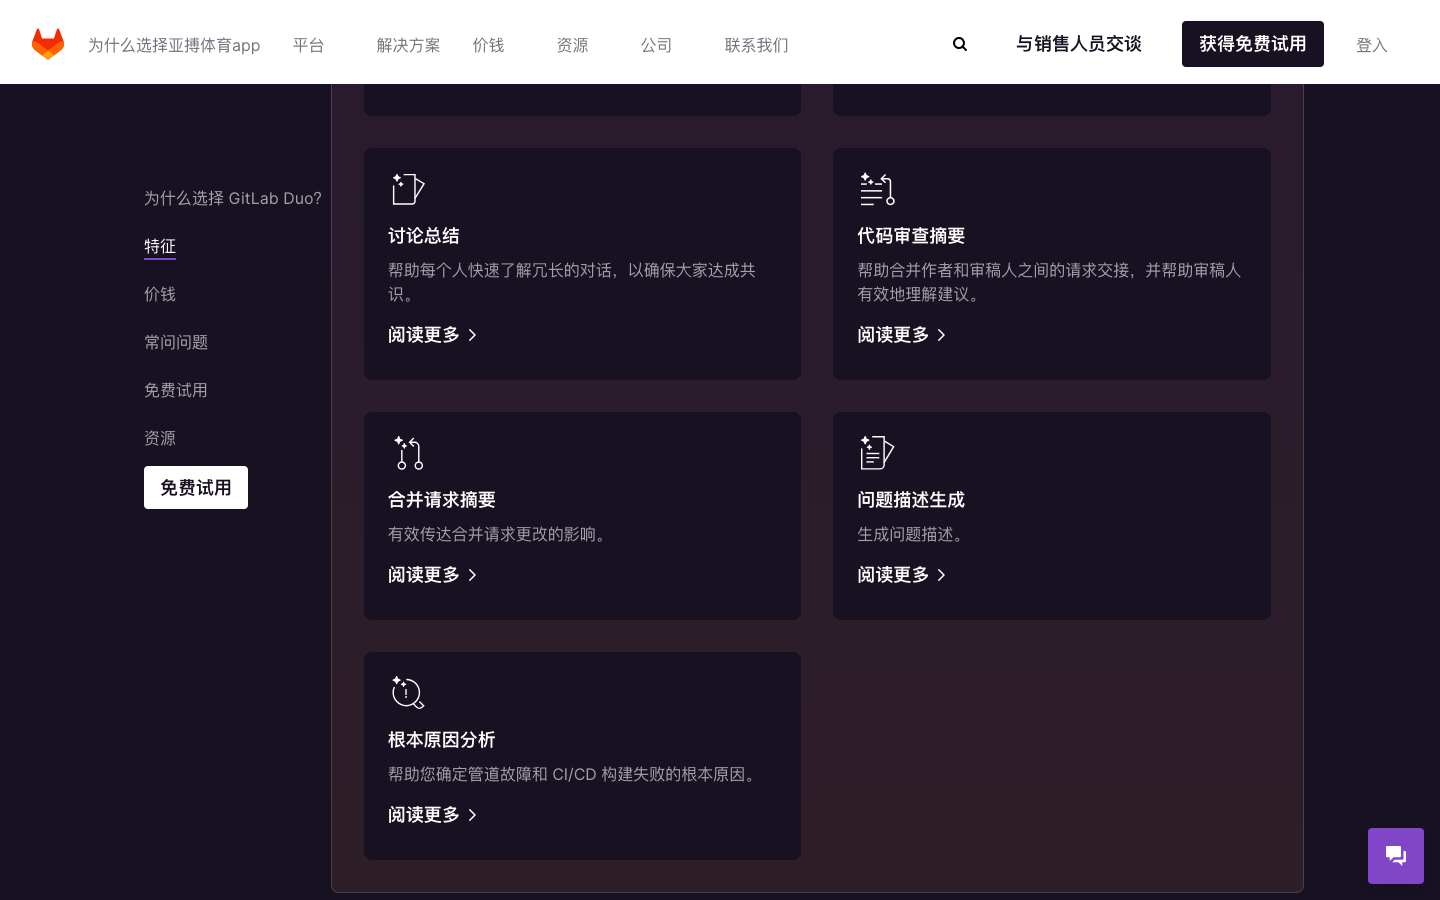Click the 代码审查摘要 card icon
The image size is (1440, 900).
click(x=877, y=189)
